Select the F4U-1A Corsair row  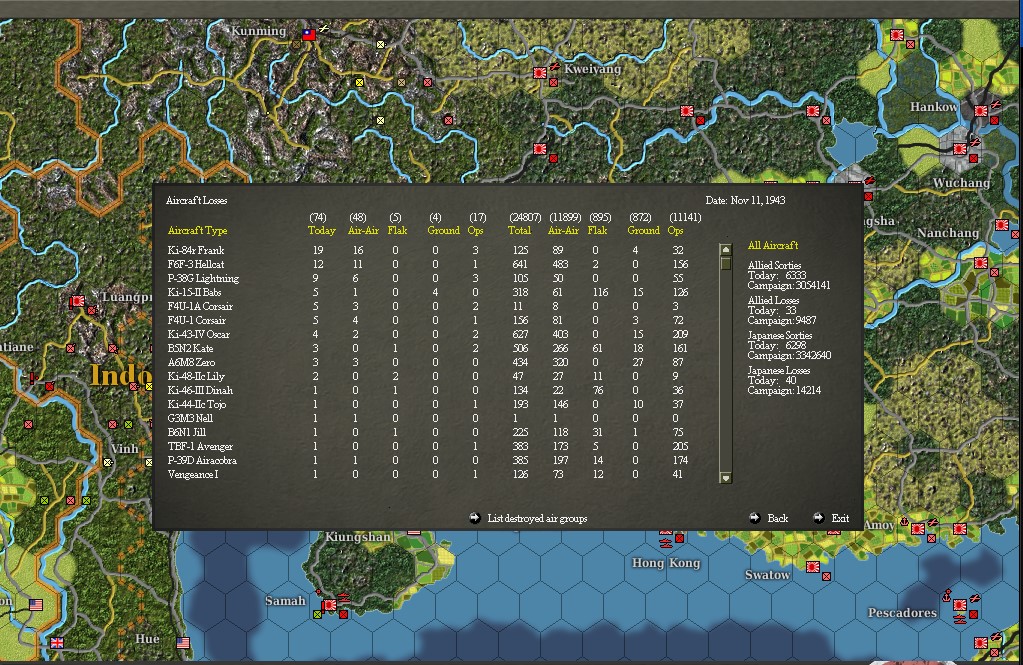(x=427, y=306)
